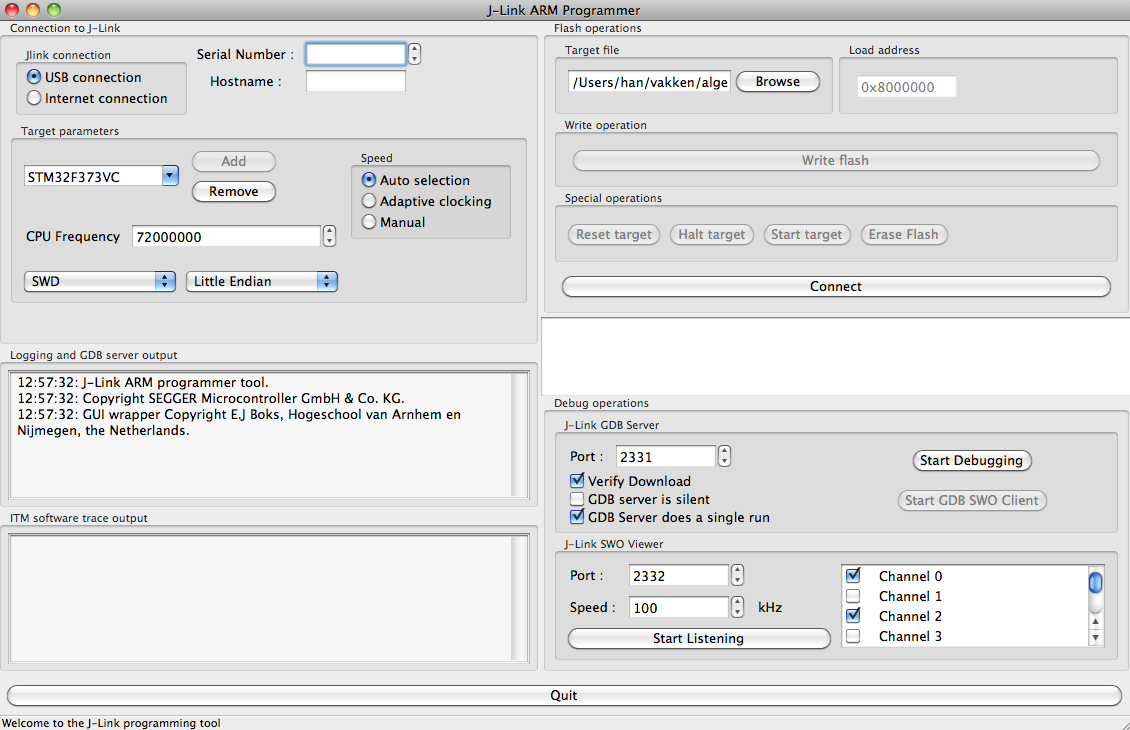Click the yellow minimize window button
The image size is (1130, 730).
pos(32,9)
